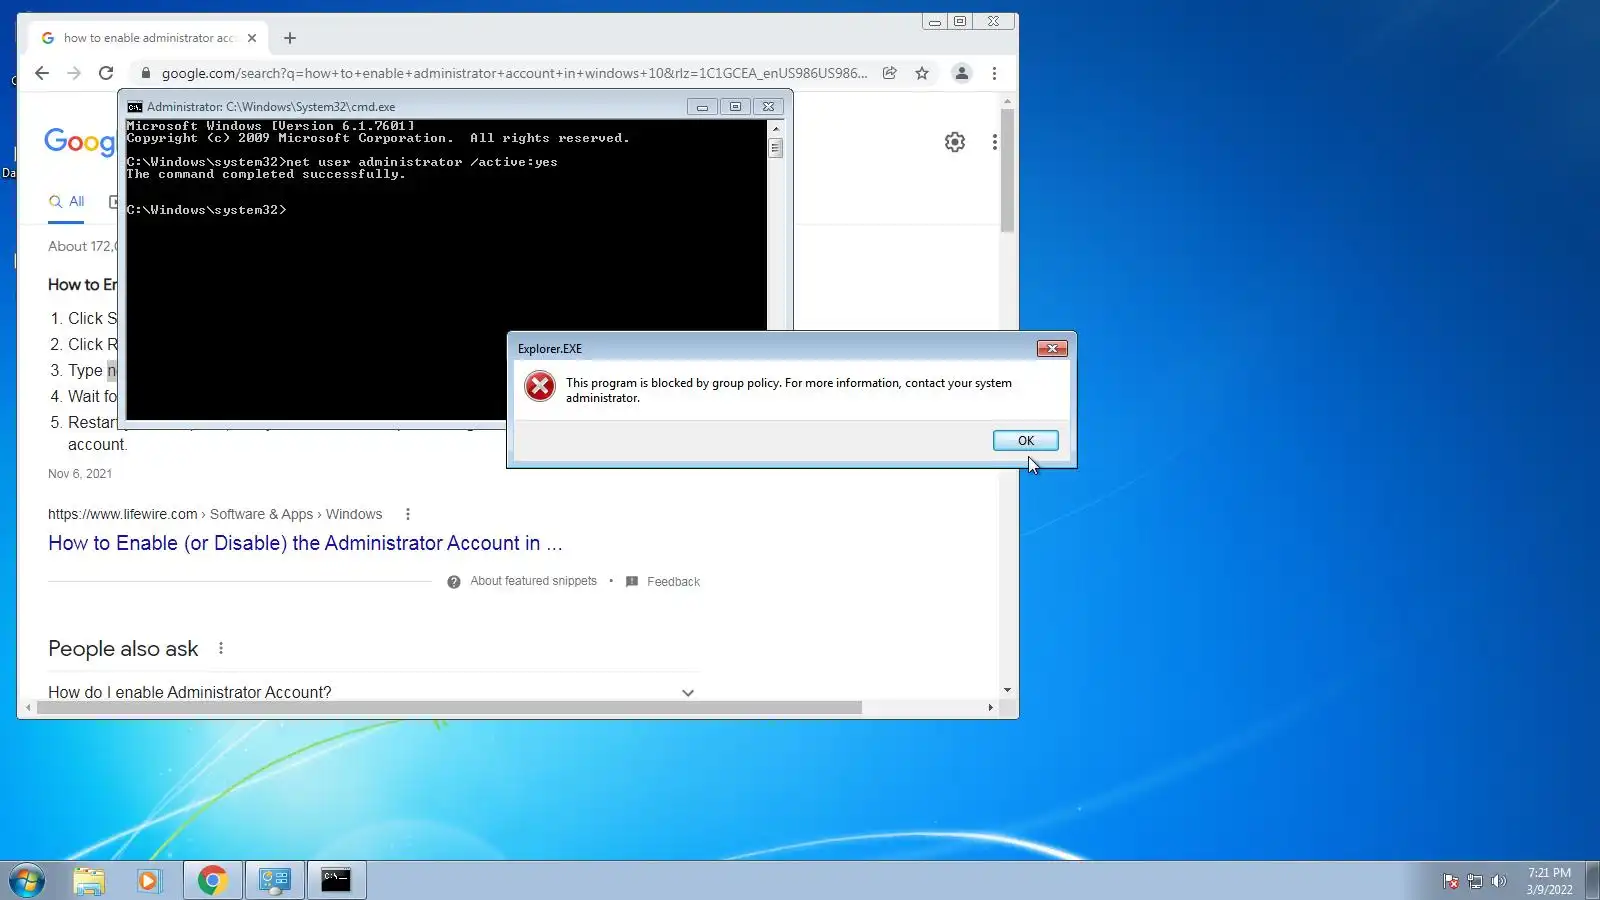Close the Chrome window

point(993,21)
